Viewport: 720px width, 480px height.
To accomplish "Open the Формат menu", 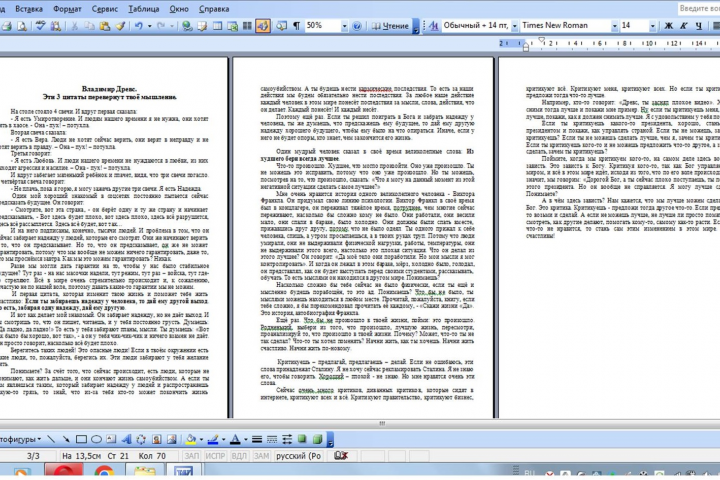I will tap(67, 9).
